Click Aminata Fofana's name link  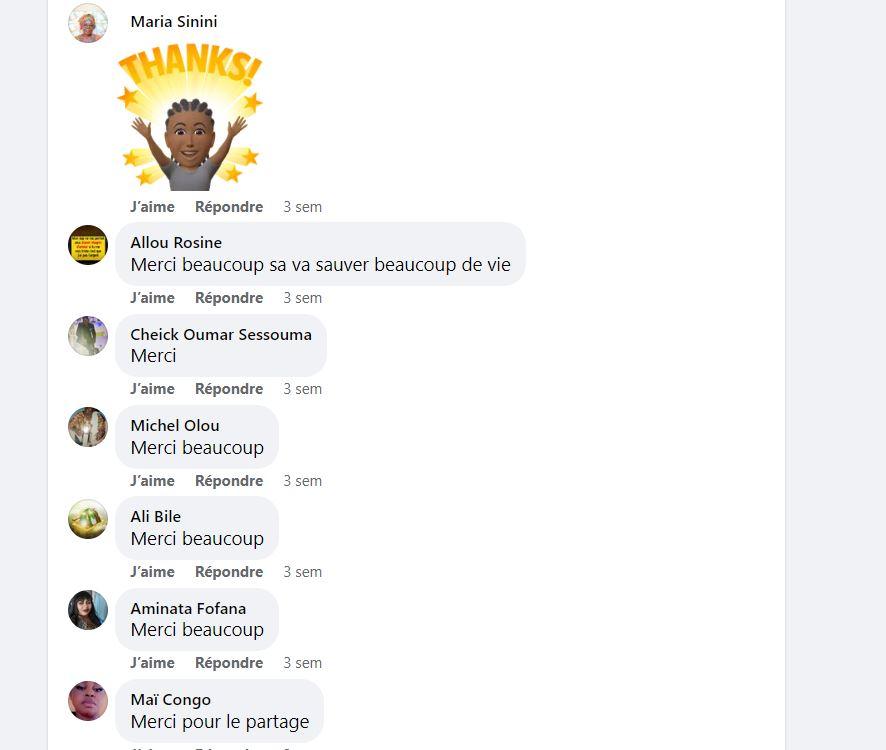click(x=188, y=608)
